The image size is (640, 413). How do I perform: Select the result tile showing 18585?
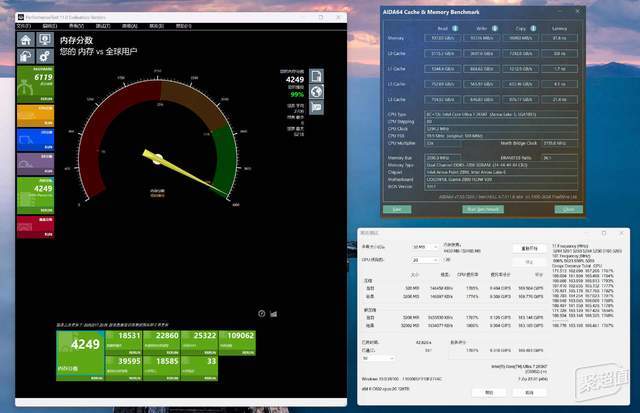click(x=162, y=369)
